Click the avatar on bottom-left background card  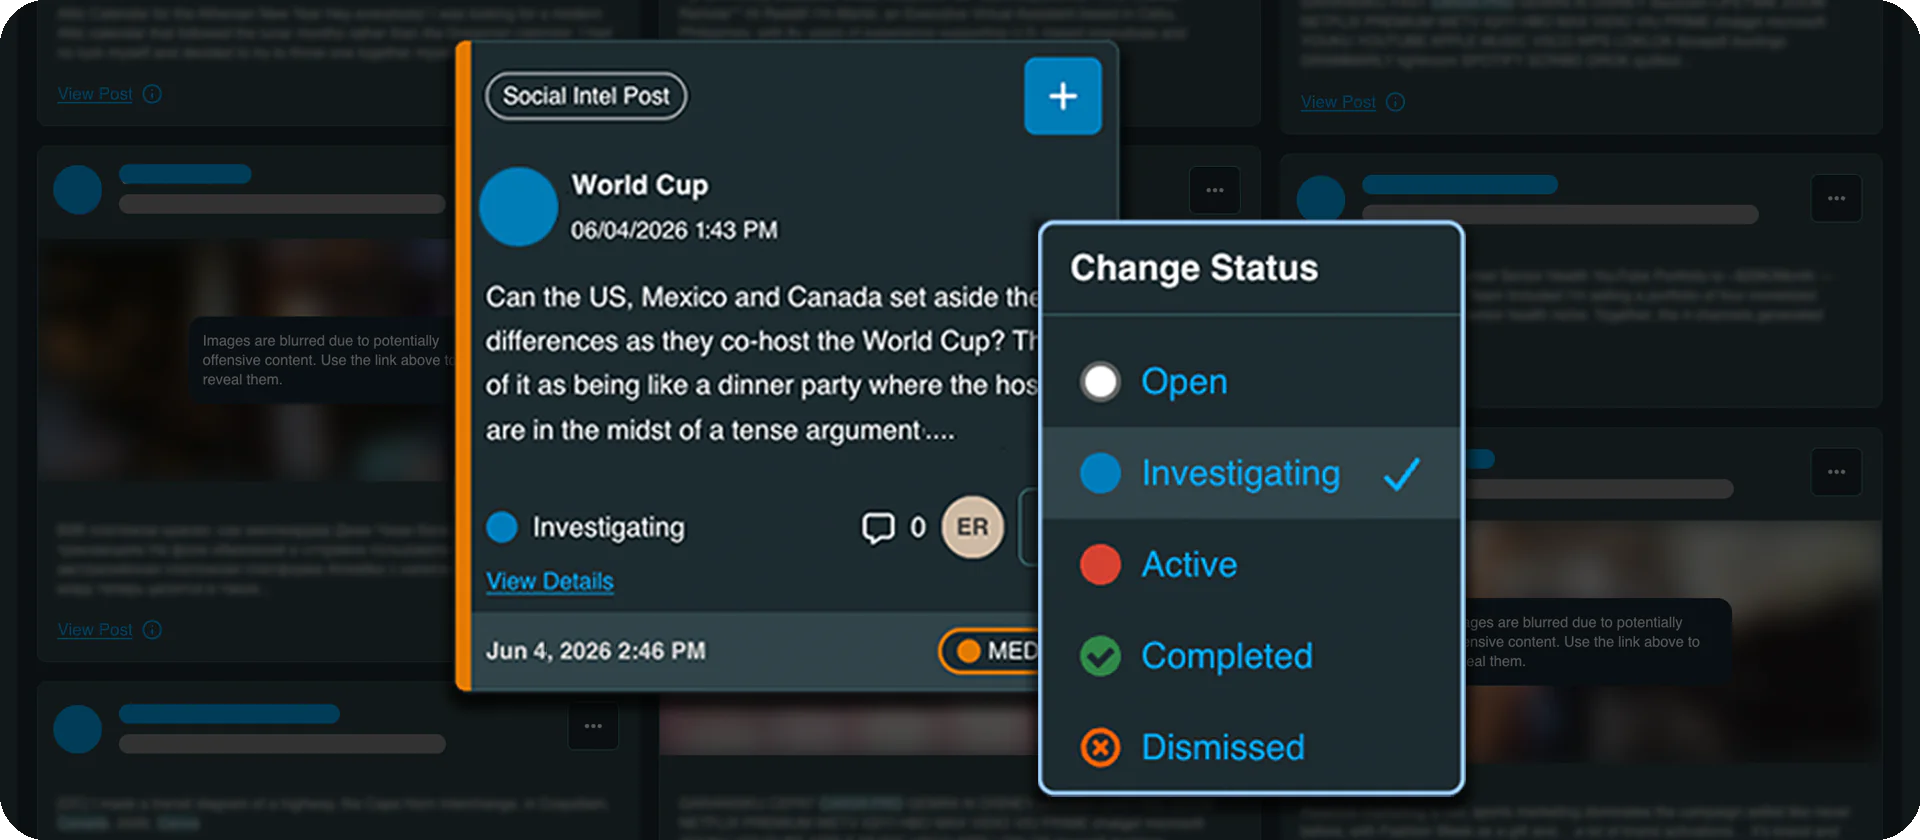tap(78, 729)
